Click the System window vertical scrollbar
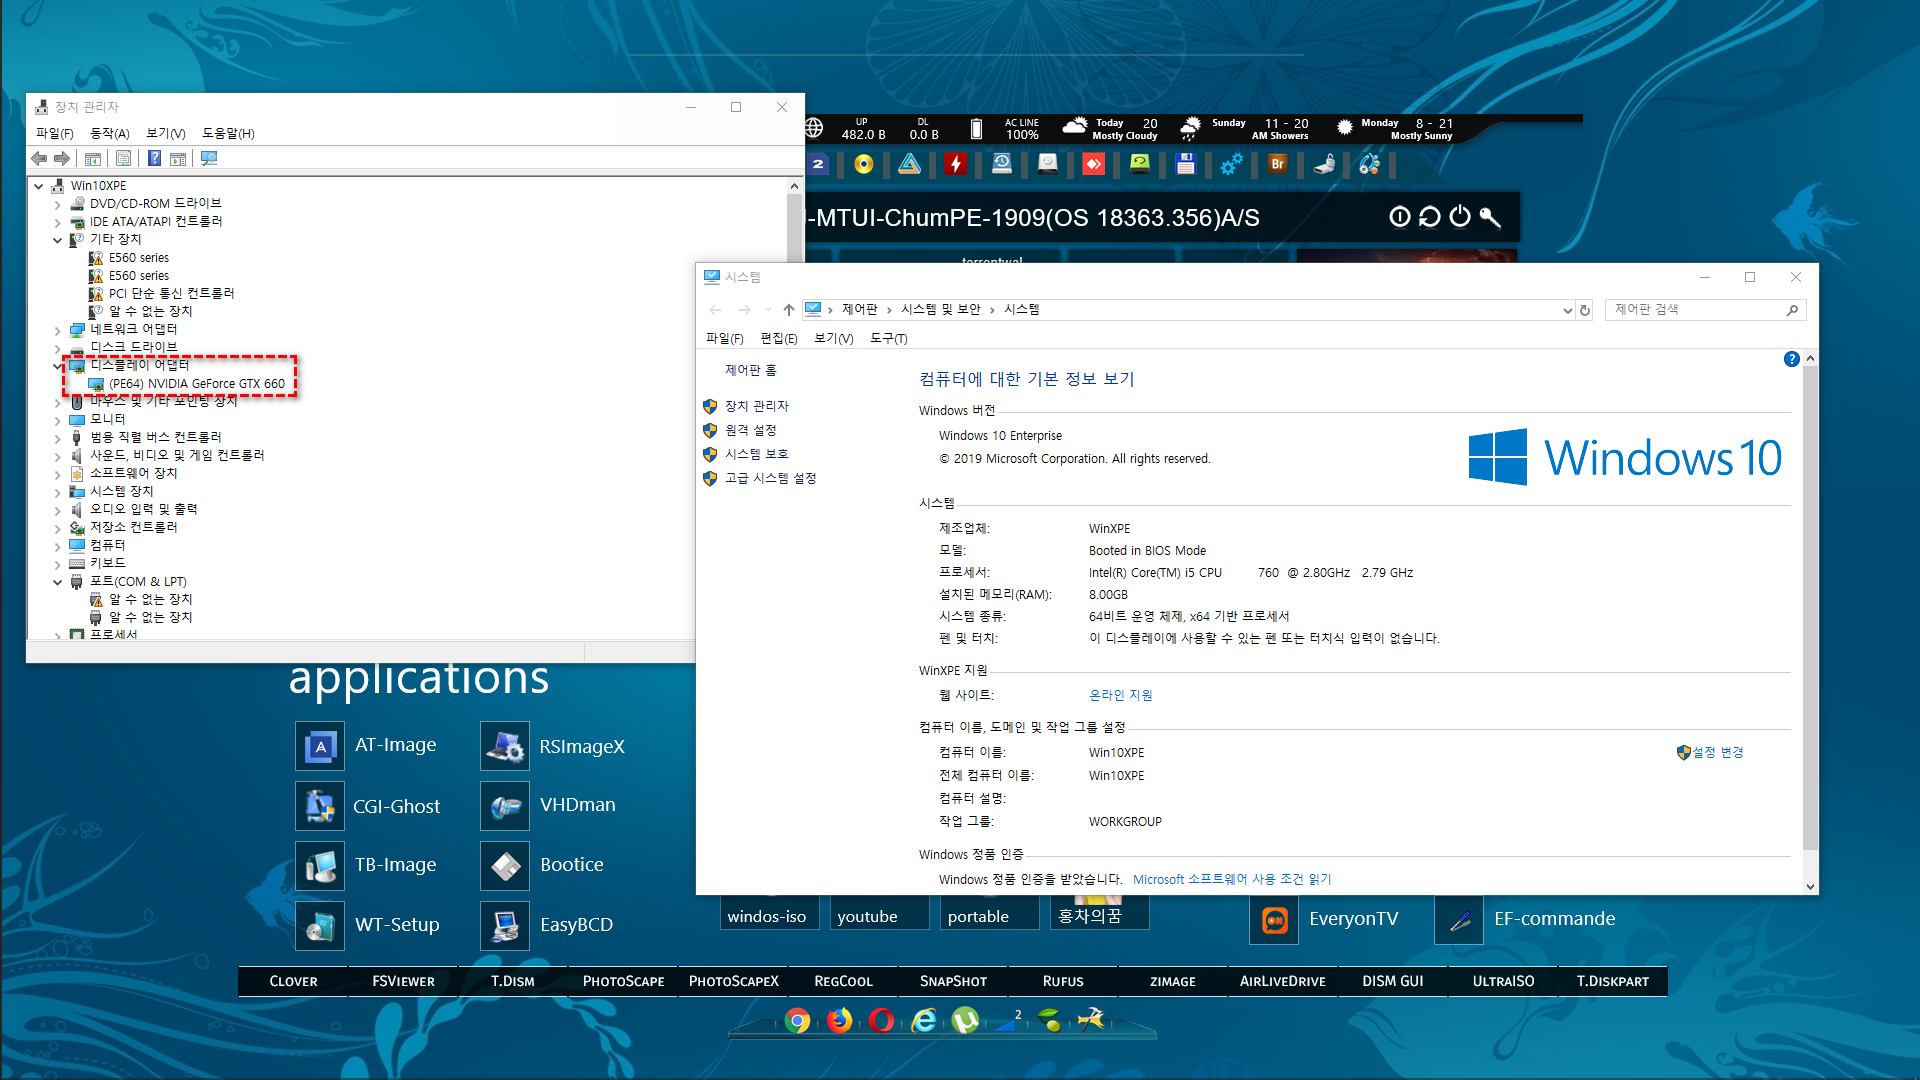 (x=1810, y=610)
